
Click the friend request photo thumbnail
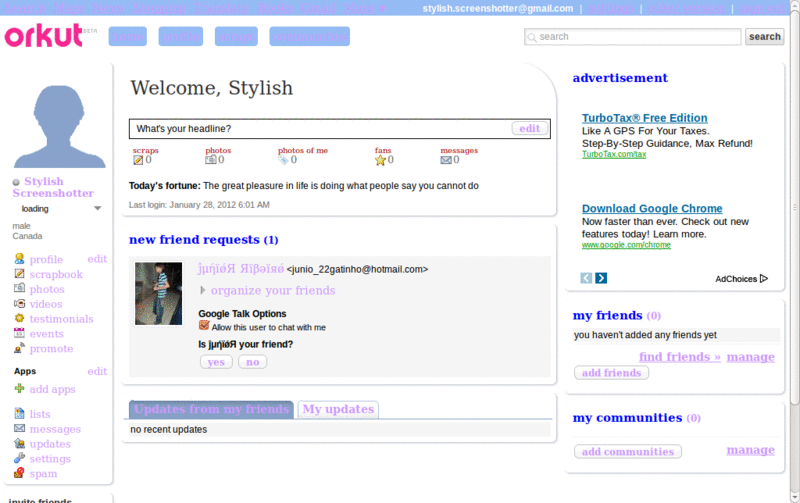[159, 293]
